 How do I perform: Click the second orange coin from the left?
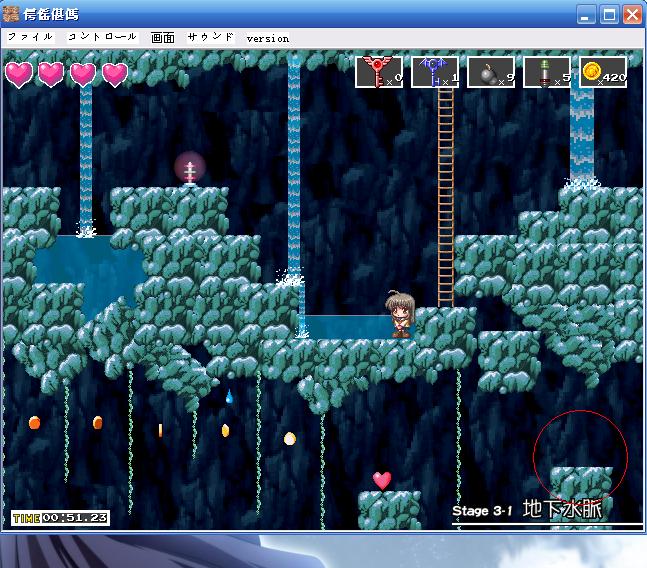(98, 422)
